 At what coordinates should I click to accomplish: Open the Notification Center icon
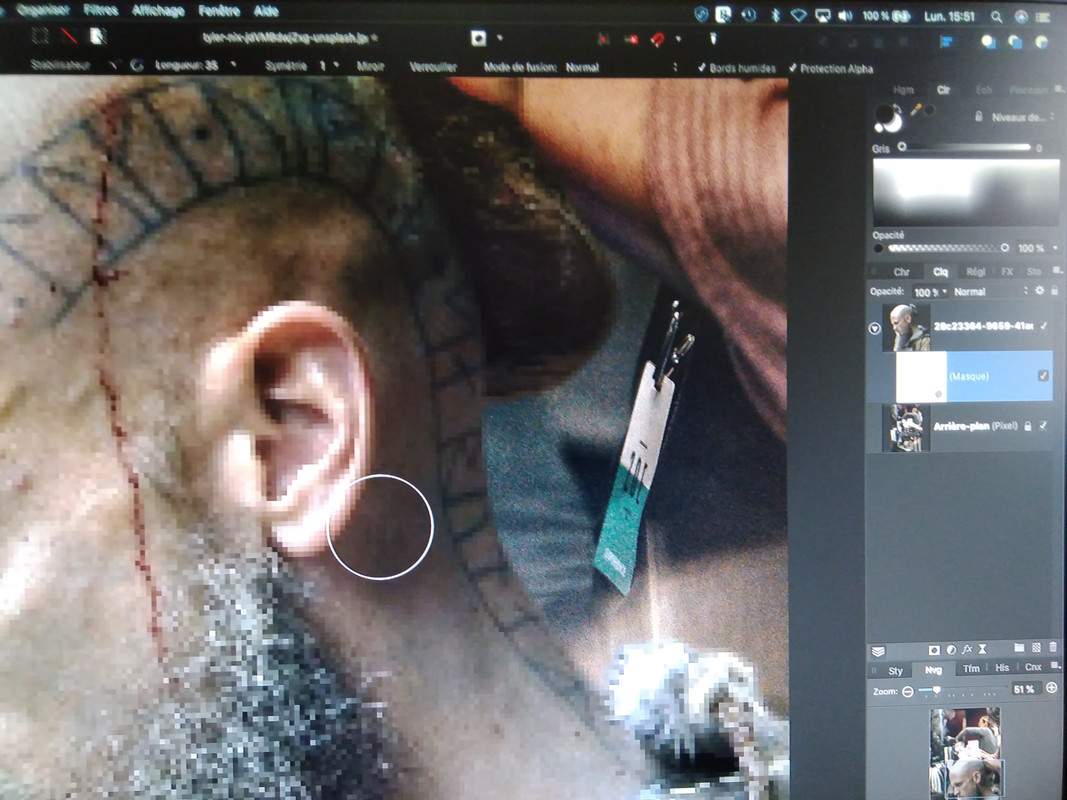coord(1043,17)
